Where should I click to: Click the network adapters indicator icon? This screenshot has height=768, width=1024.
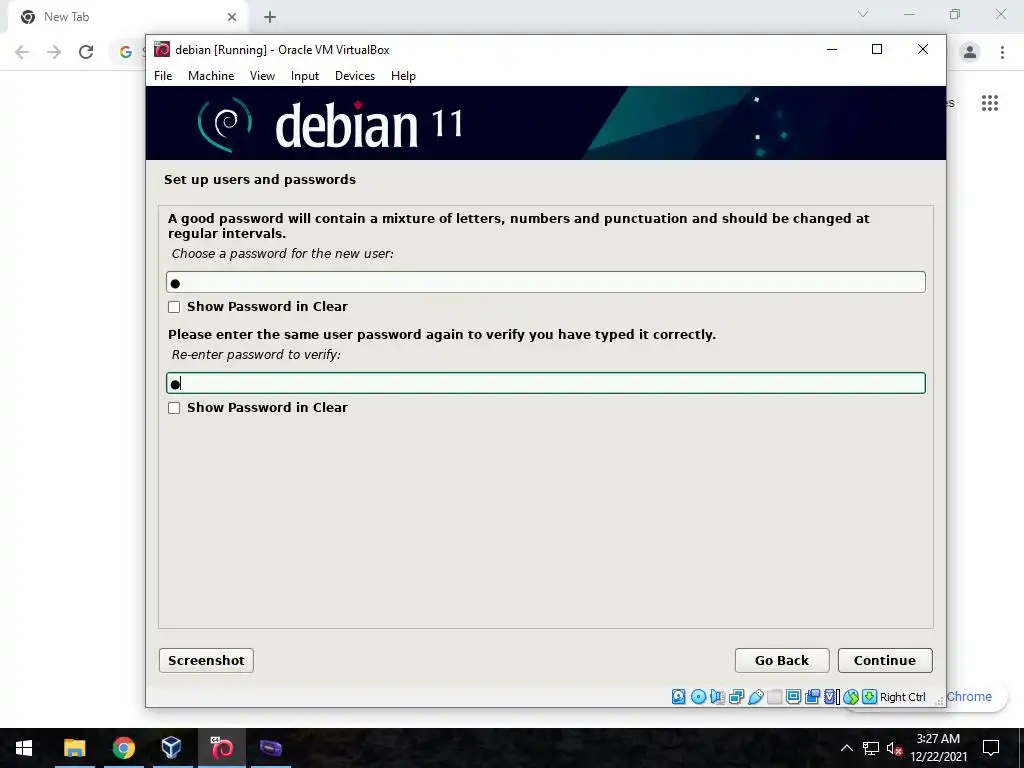[736, 697]
